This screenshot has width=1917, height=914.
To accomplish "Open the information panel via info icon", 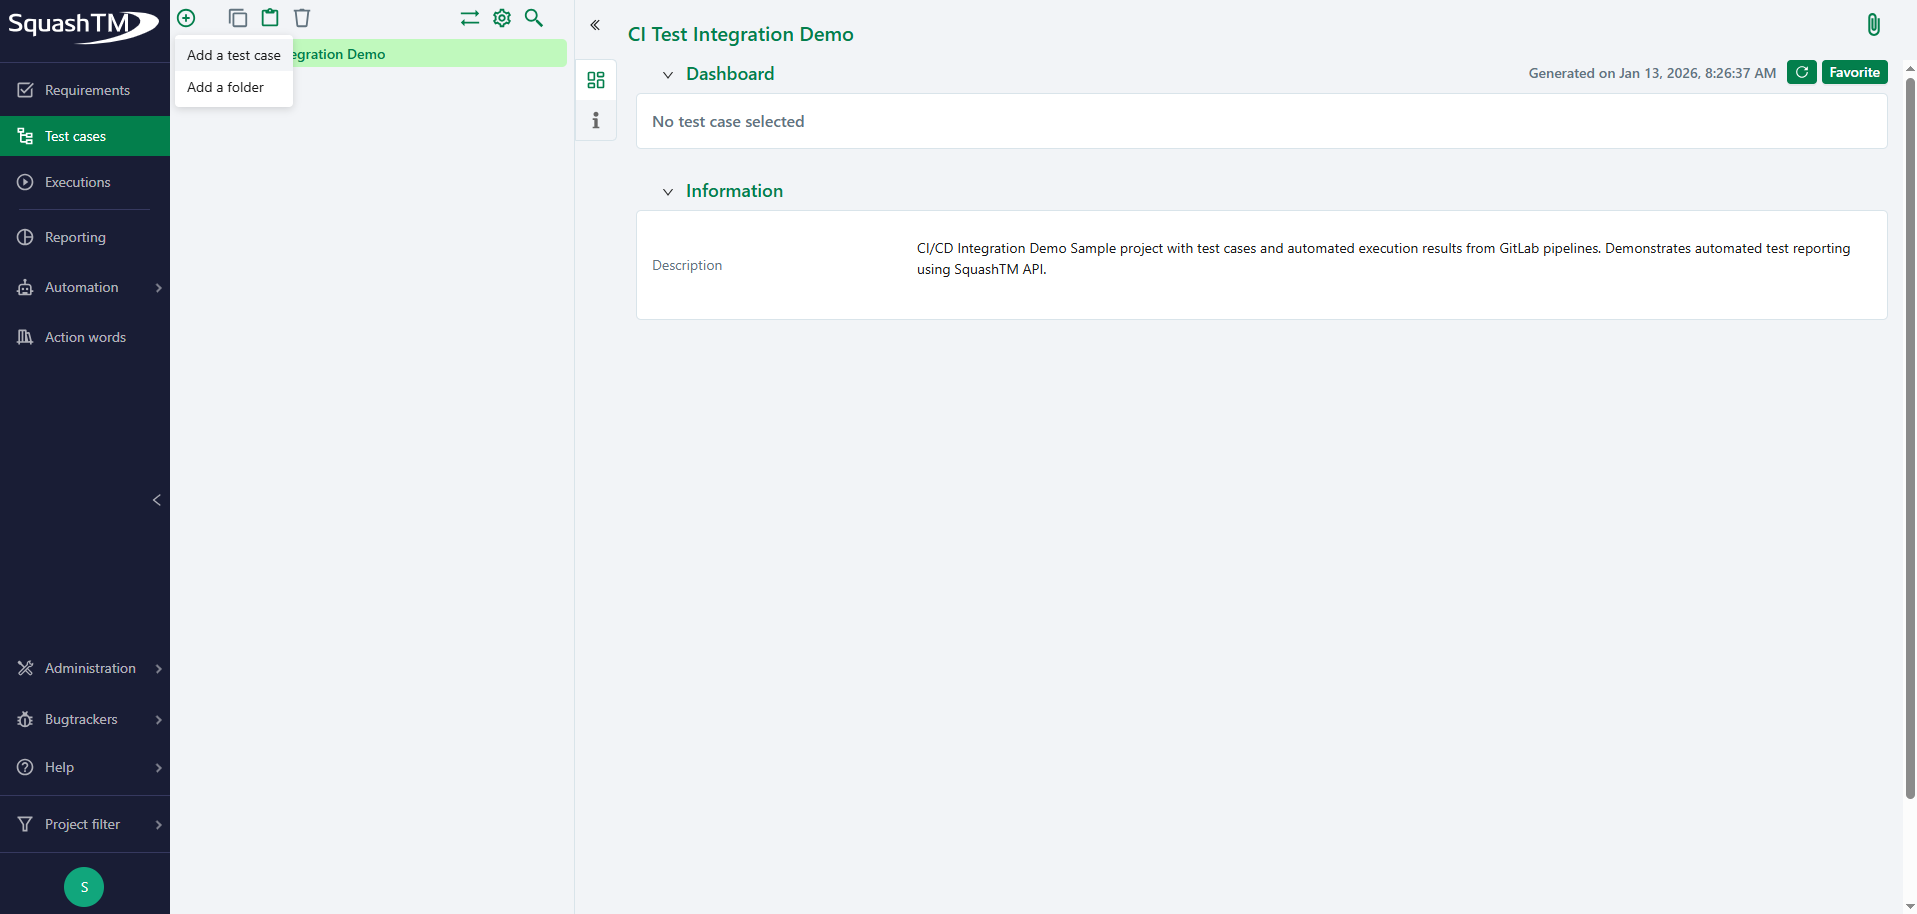I will tap(596, 120).
